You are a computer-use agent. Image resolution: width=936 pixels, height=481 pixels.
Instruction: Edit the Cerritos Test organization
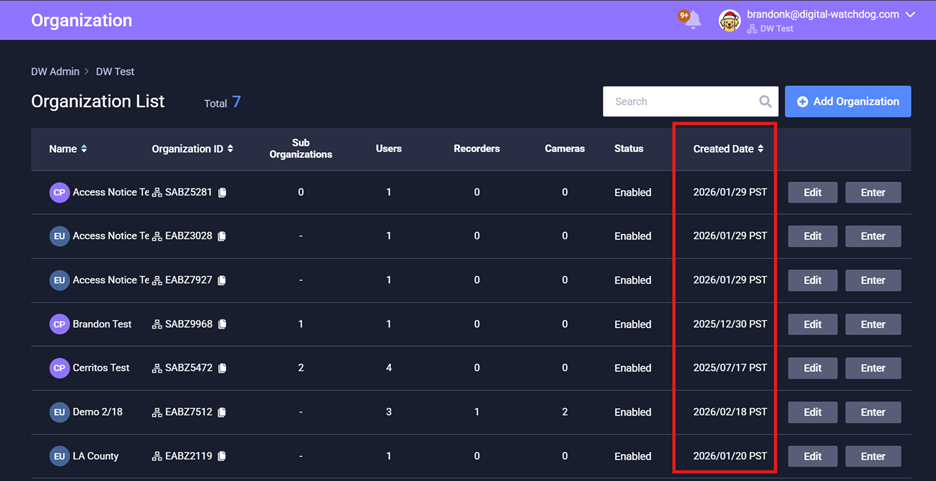tap(812, 368)
